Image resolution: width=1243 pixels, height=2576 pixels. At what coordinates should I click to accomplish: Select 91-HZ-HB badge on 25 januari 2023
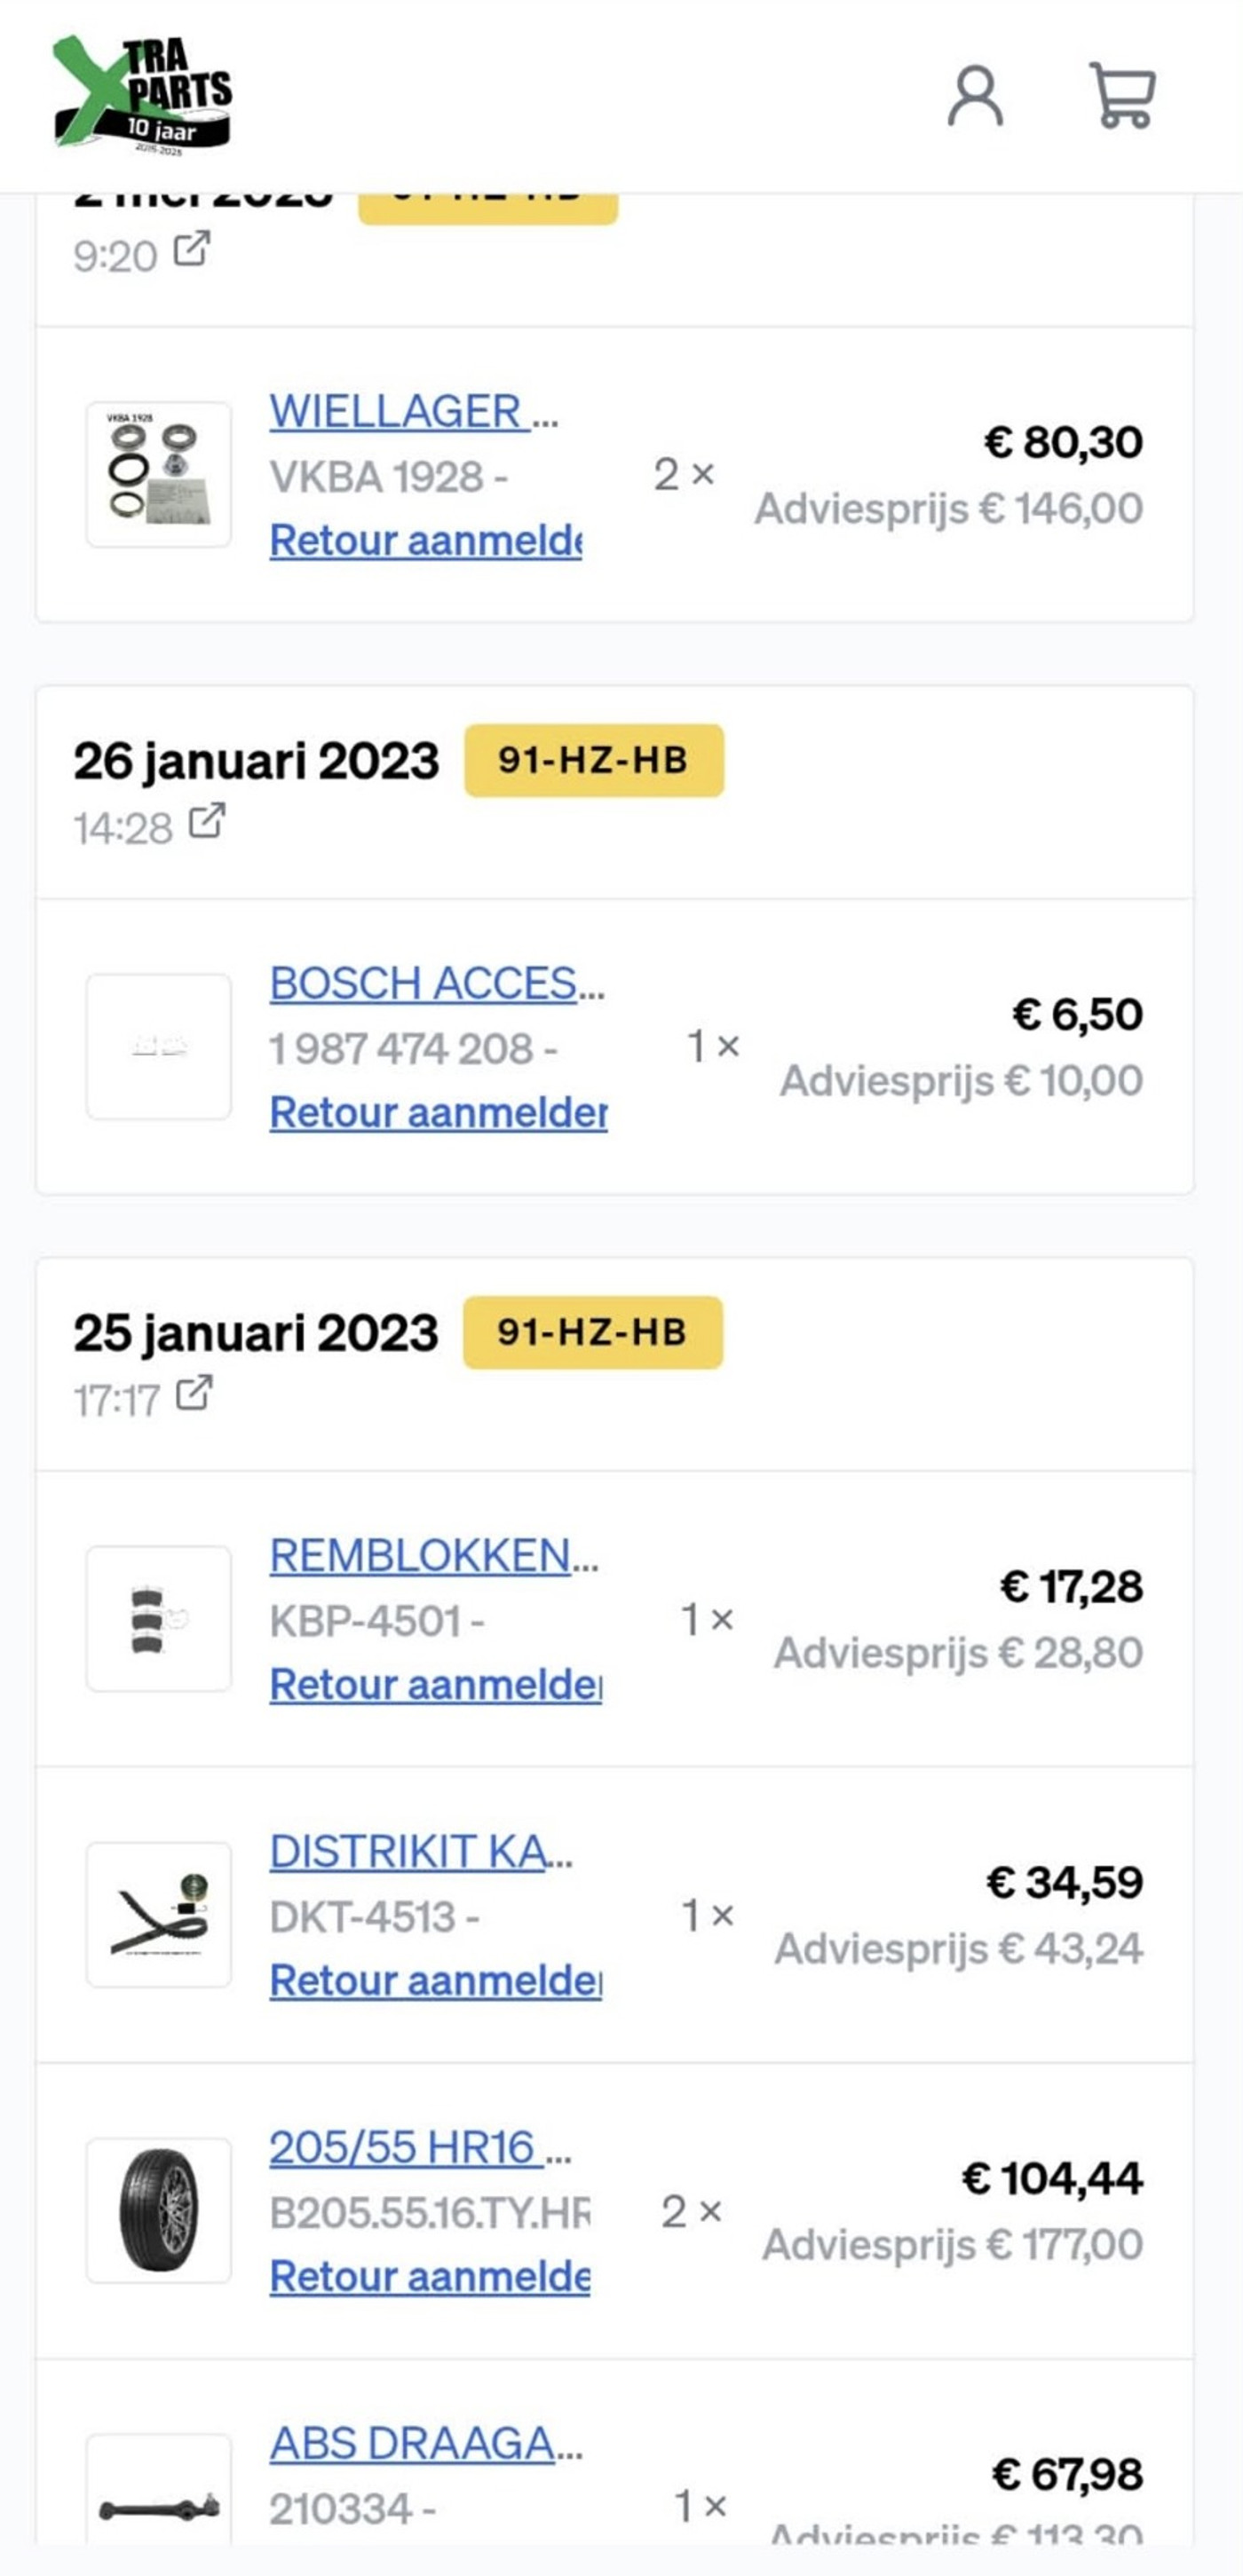tap(593, 1332)
